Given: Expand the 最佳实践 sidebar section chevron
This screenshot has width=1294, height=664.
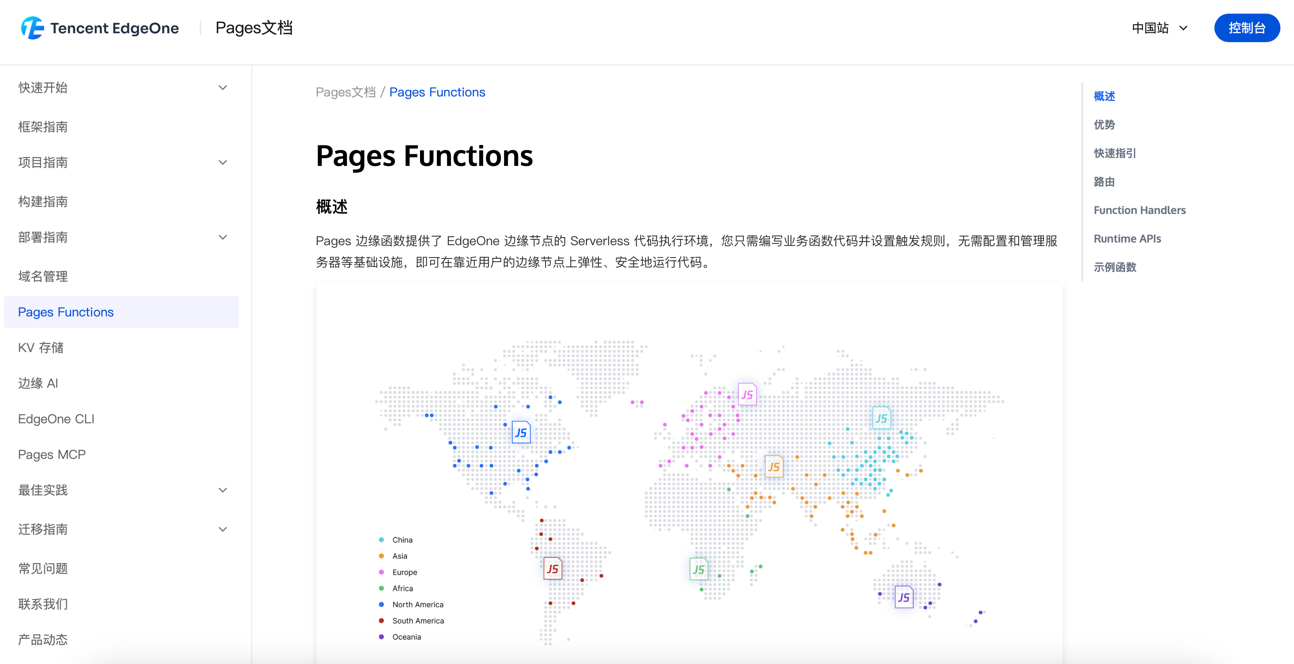Looking at the screenshot, I should point(223,490).
